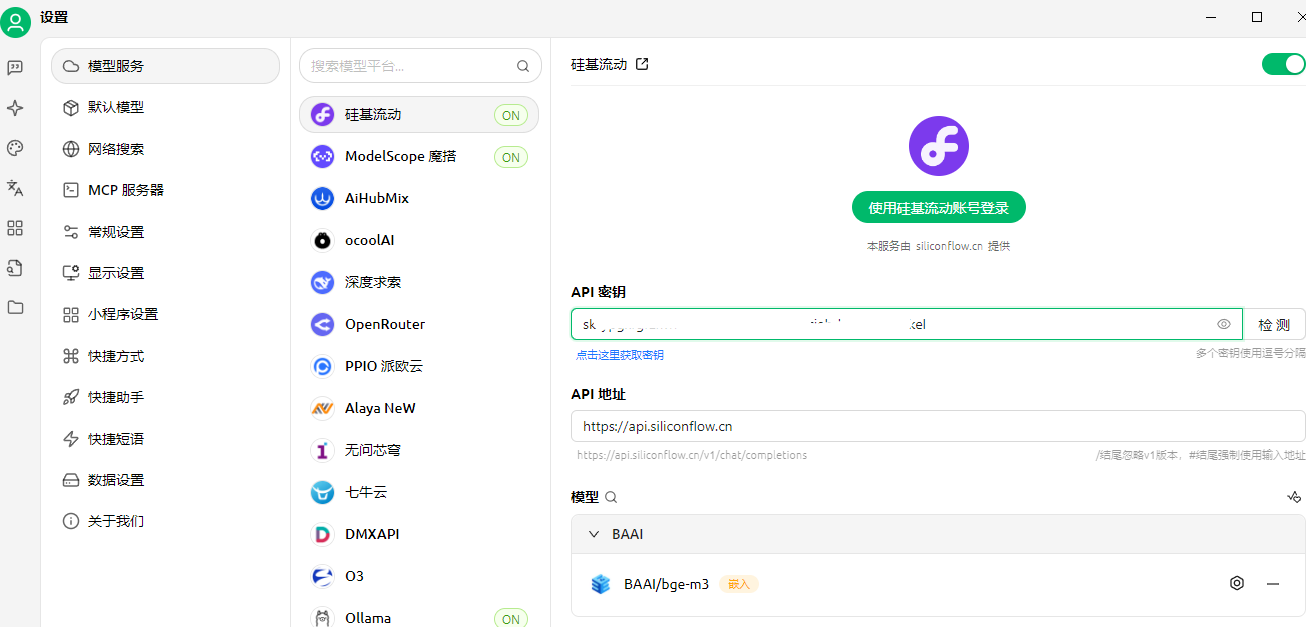Click the DMXAPI provider icon
This screenshot has width=1306, height=627.
click(x=322, y=534)
